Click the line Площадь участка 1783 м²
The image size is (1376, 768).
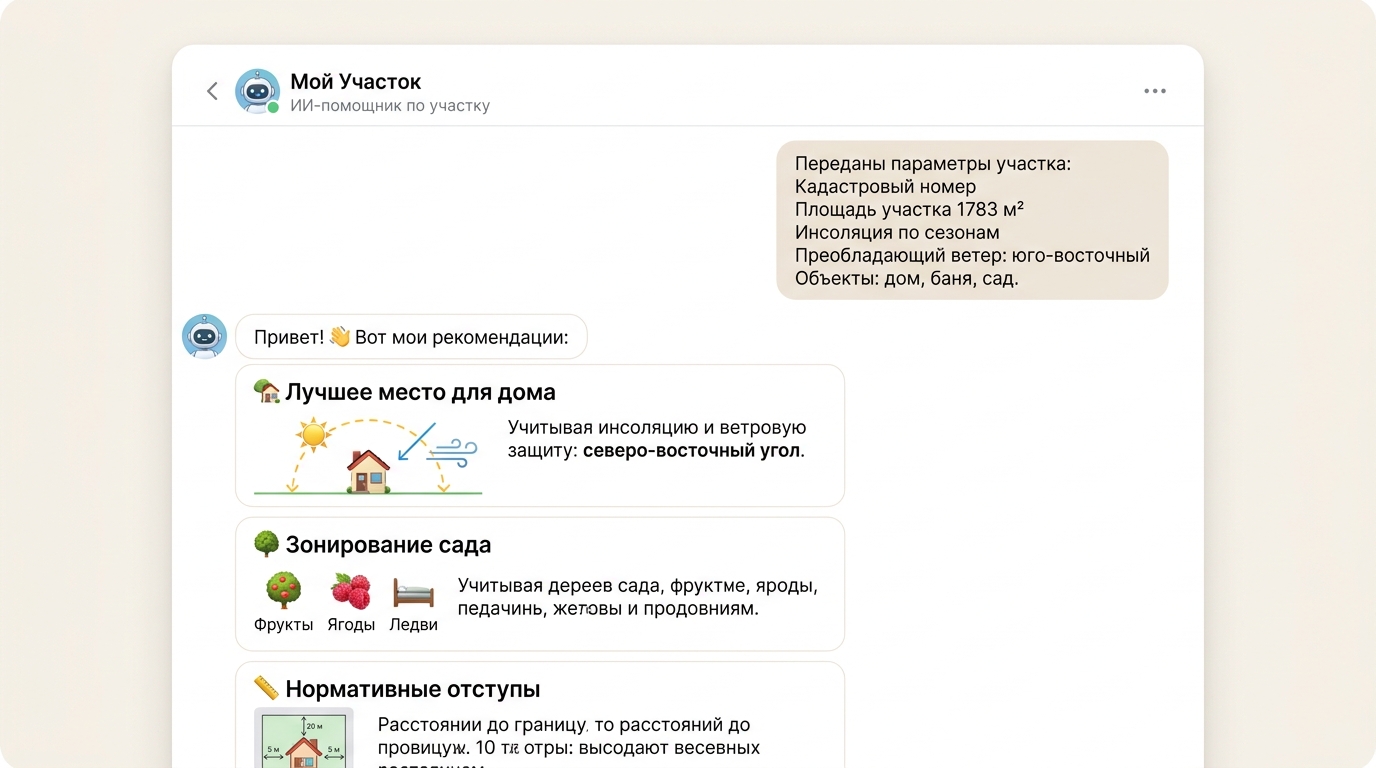pos(909,209)
